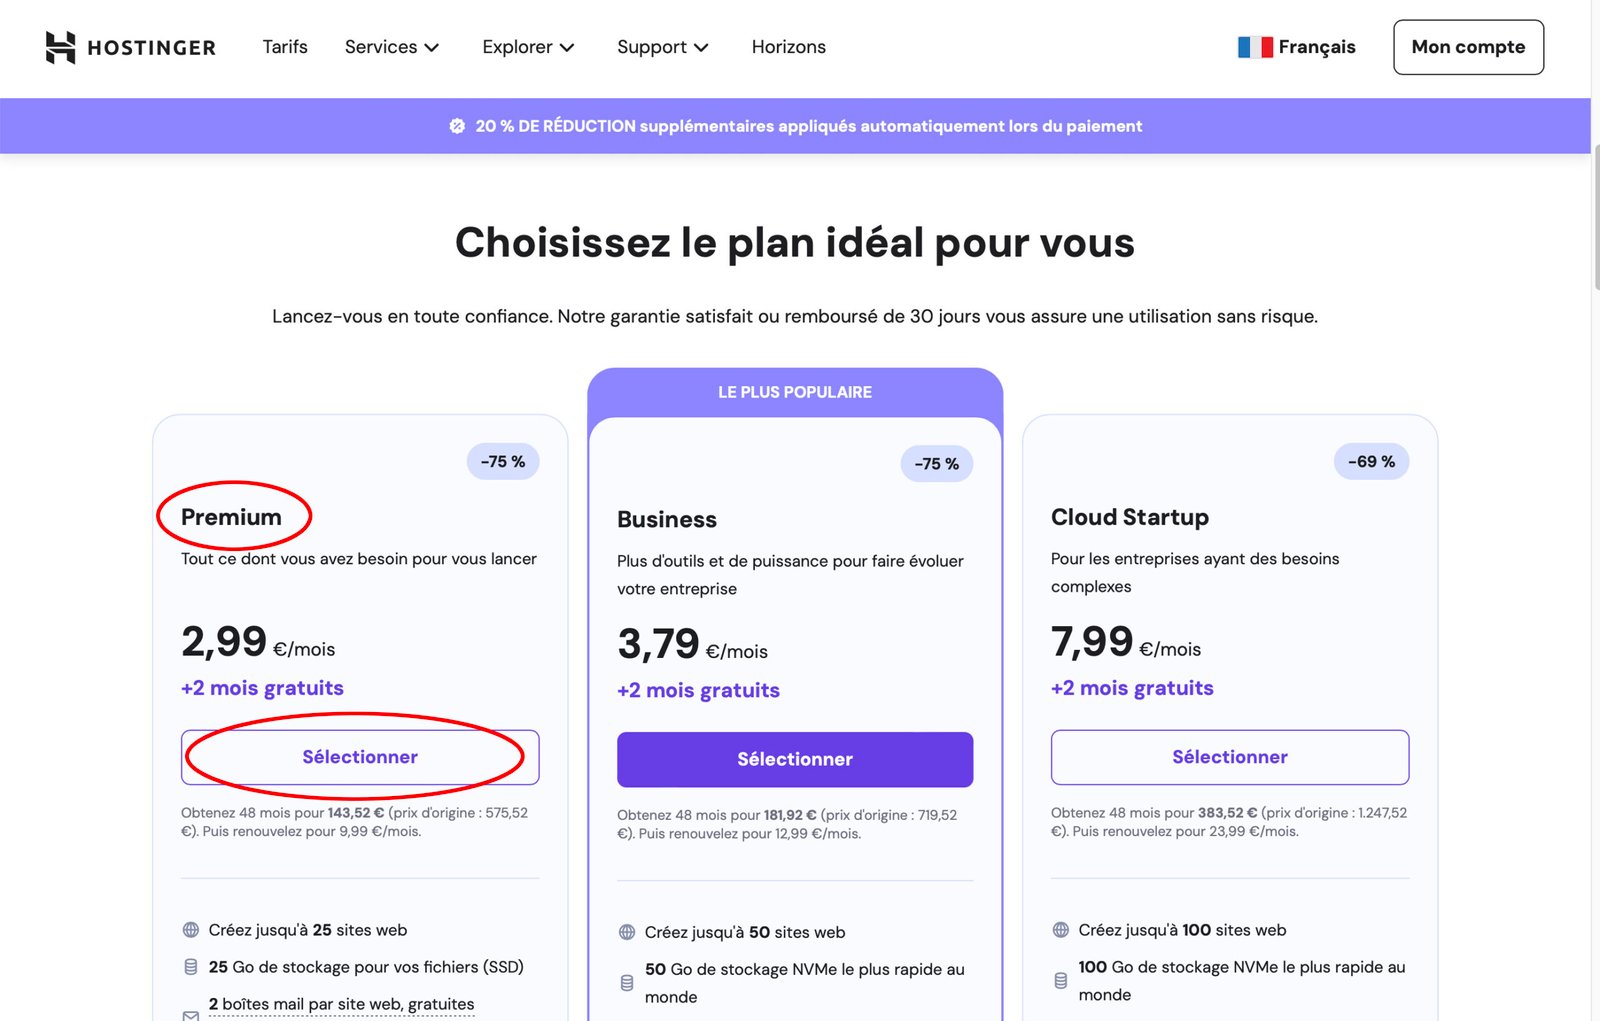The height and width of the screenshot is (1021, 1600).
Task: Click the -69 % discount tag on Cloud Startup
Action: click(x=1370, y=461)
